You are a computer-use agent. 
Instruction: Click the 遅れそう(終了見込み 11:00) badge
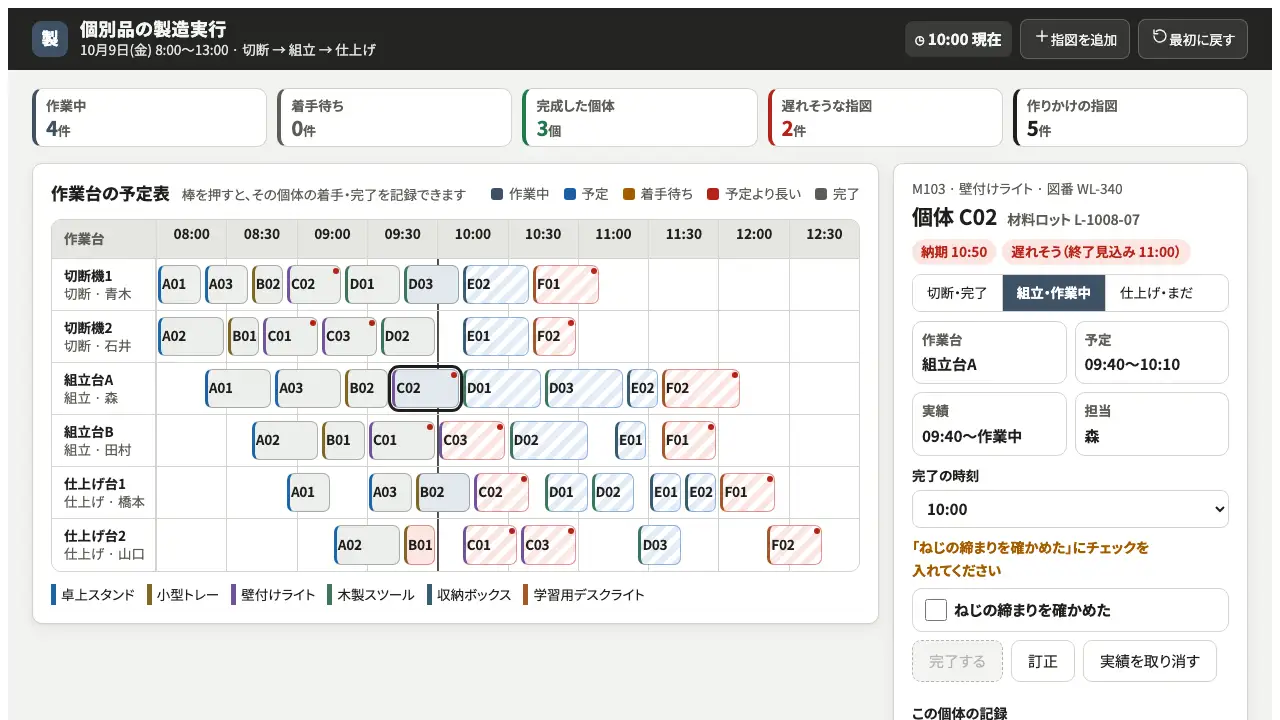1096,252
